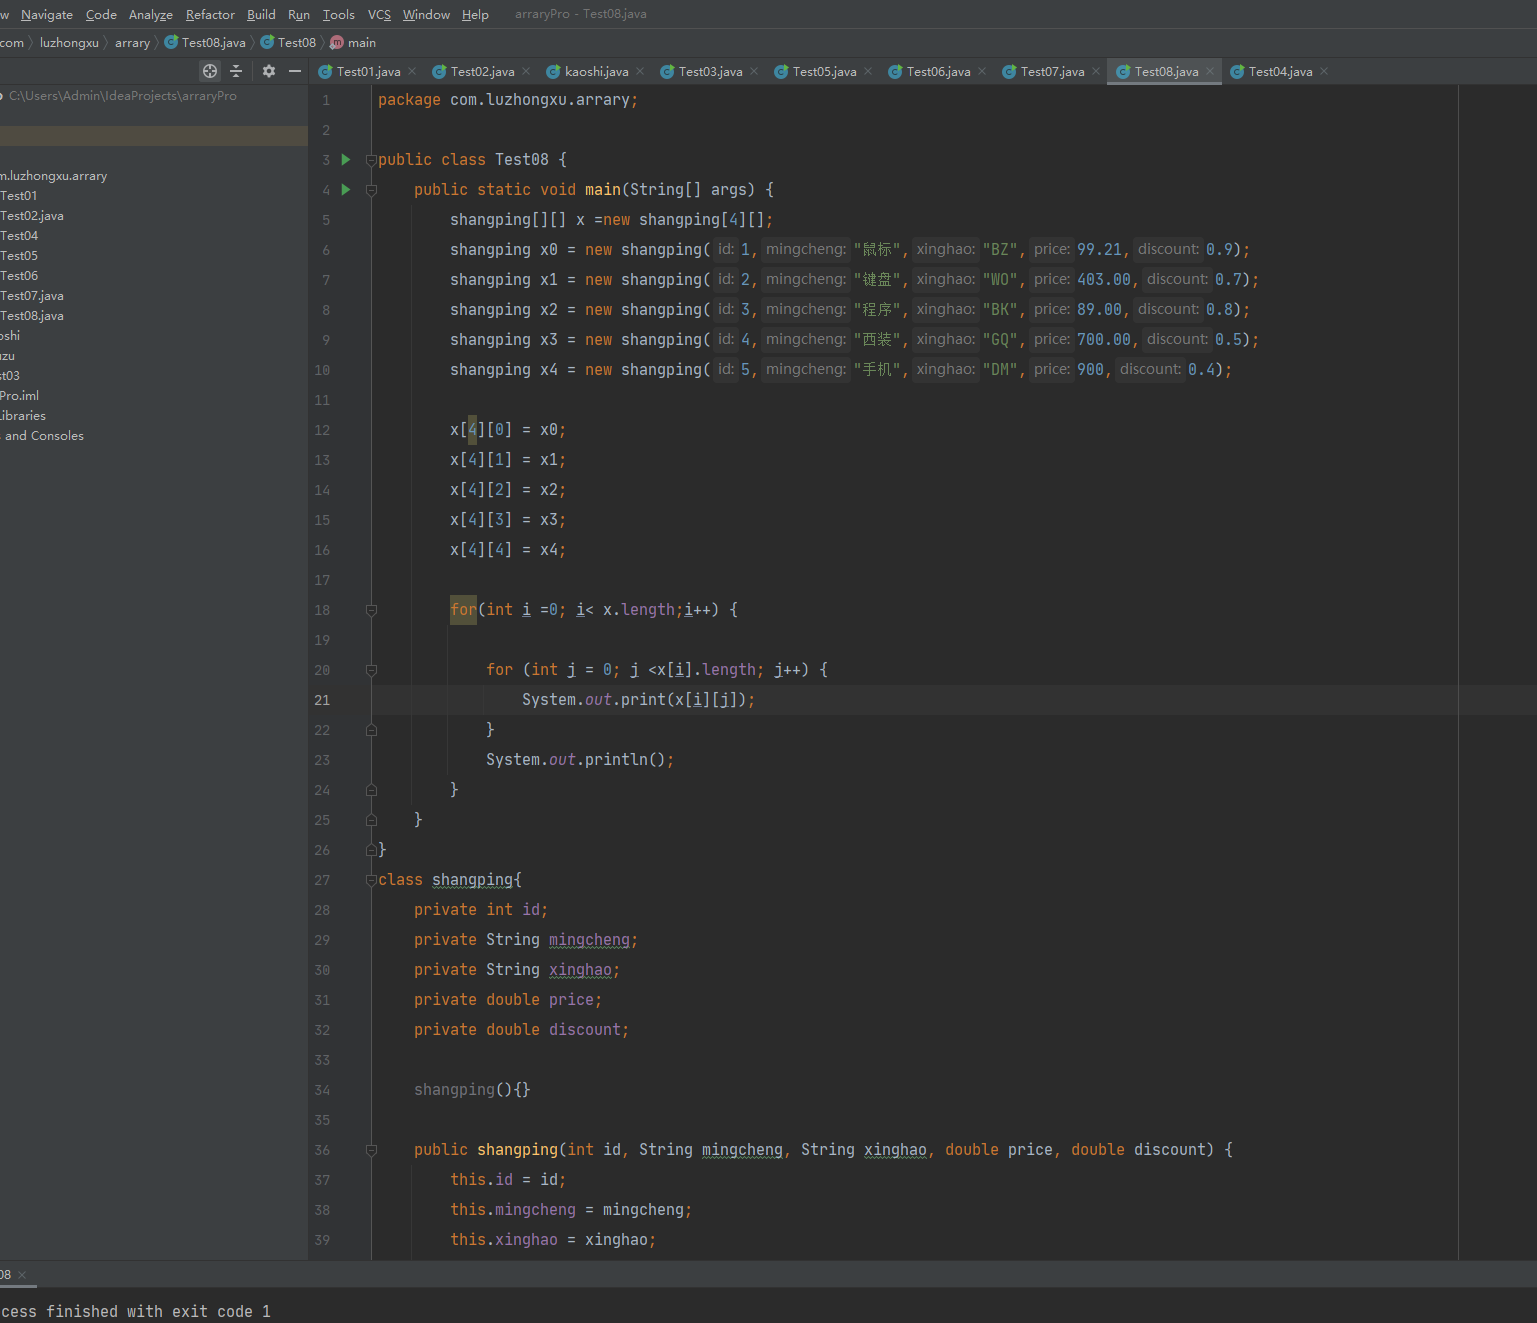The width and height of the screenshot is (1537, 1323).
Task: Open the Code menu
Action: click(101, 14)
